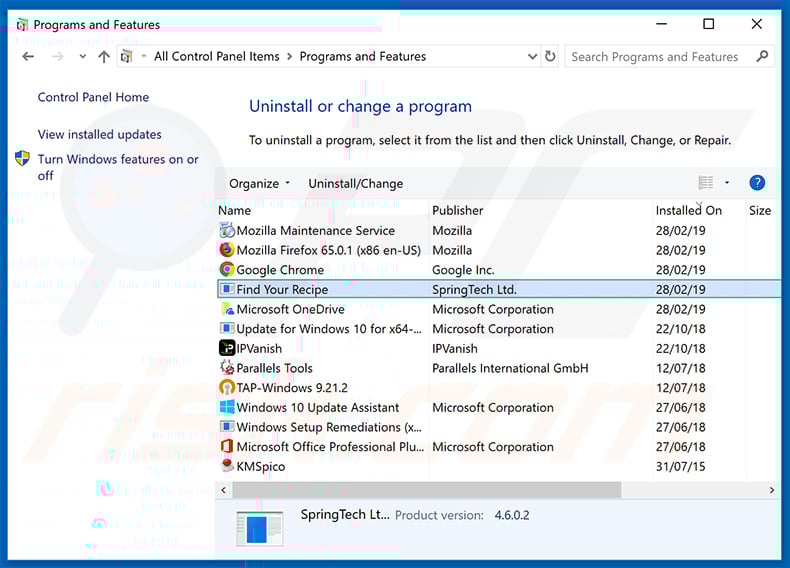Expand breadcrumb chevron after All Control Panel Items

pyautogui.click(x=290, y=57)
